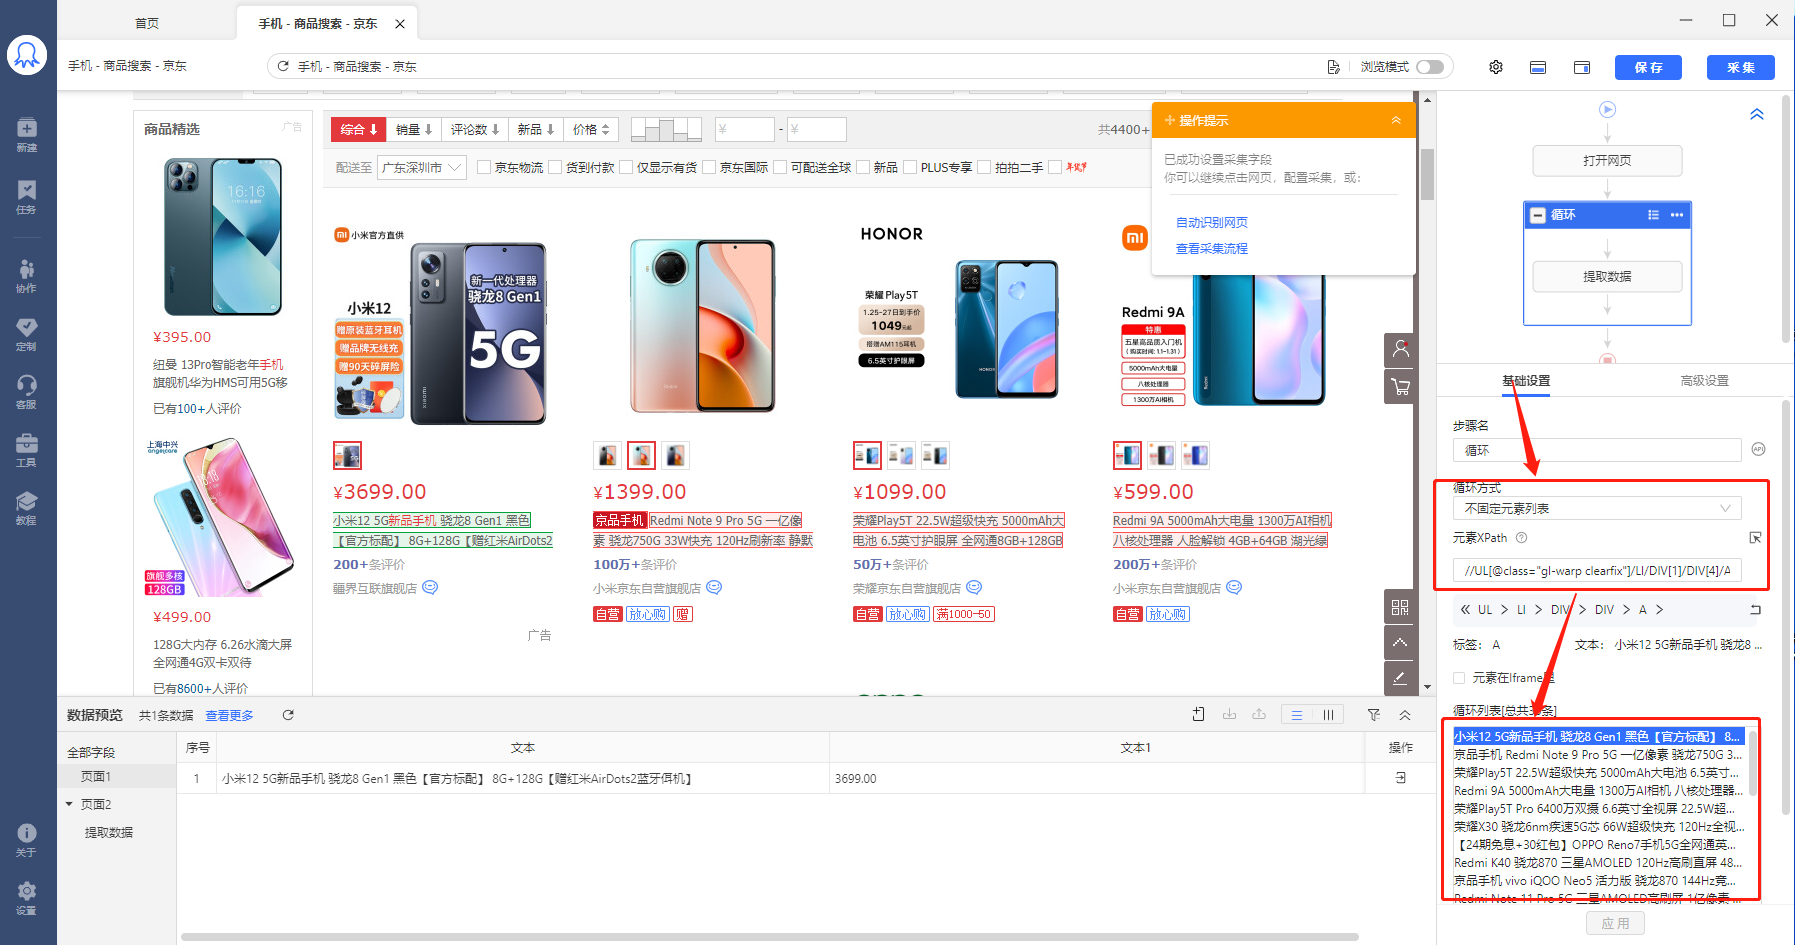Sort products by 销量

[414, 129]
